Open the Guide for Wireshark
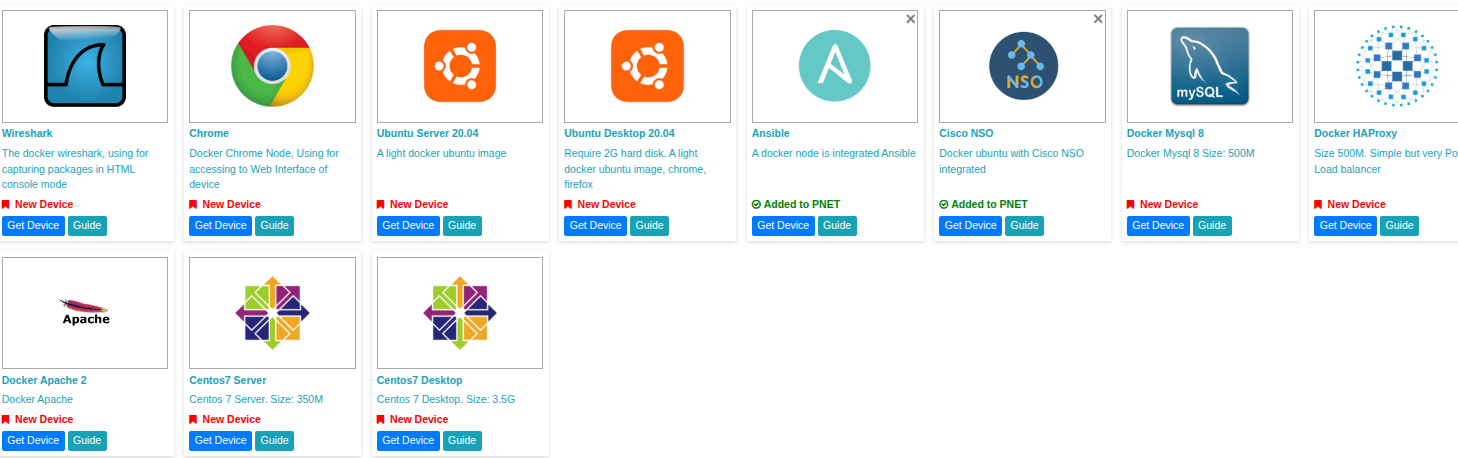 87,225
